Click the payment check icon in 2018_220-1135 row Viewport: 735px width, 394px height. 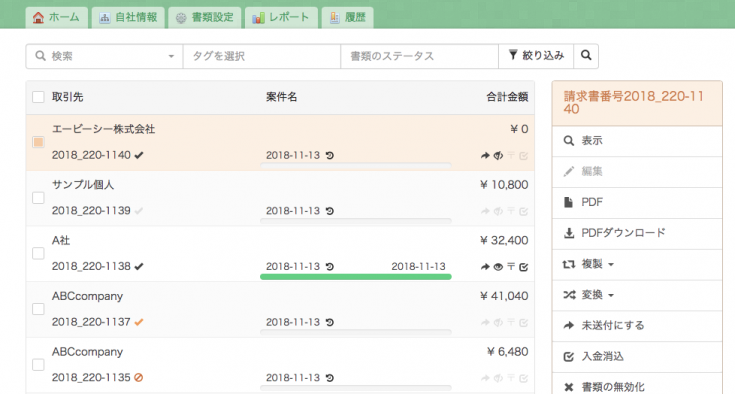(524, 378)
